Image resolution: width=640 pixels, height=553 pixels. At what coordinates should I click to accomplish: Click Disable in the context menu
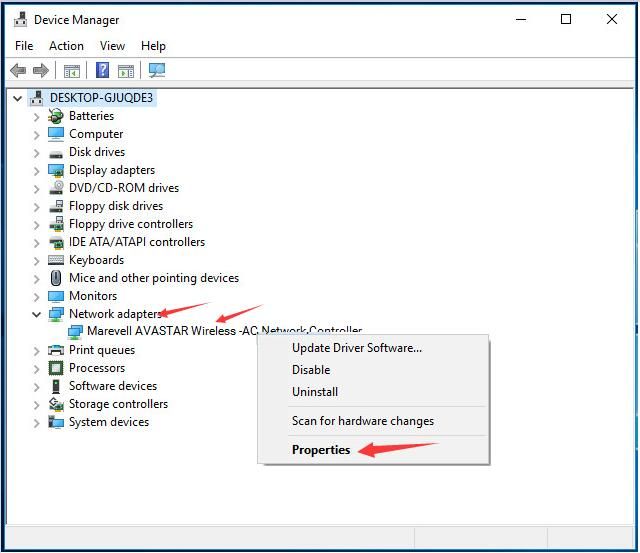click(x=311, y=370)
